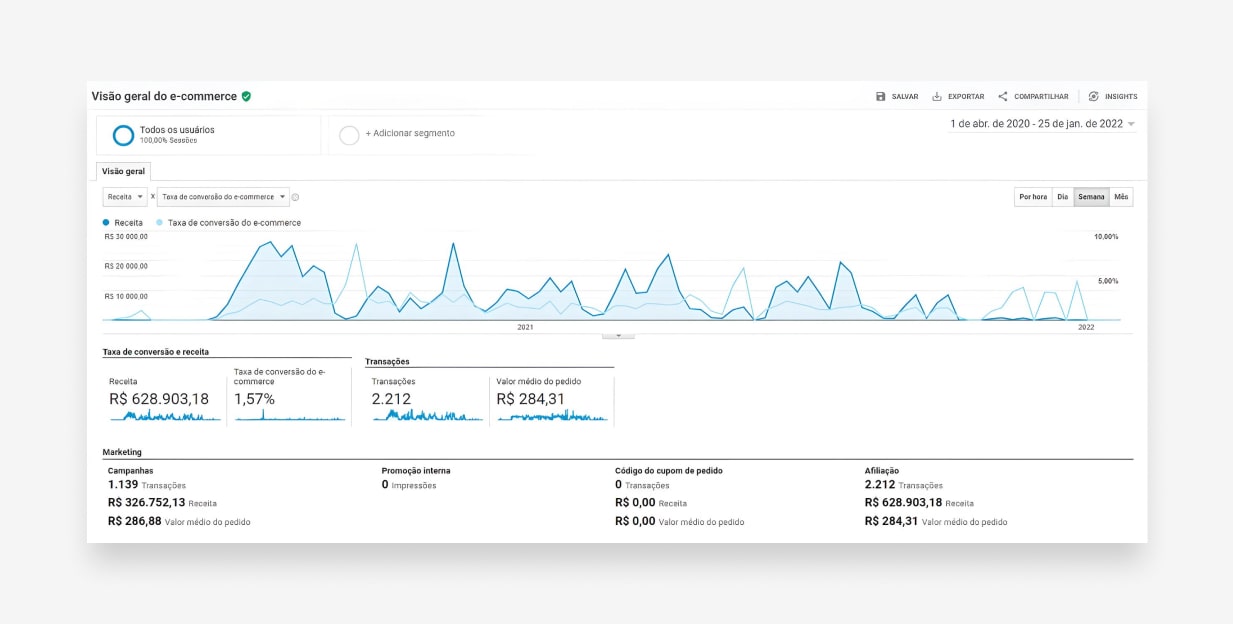Image resolution: width=1233 pixels, height=624 pixels.
Task: Switch to the Visão geral tab
Action: coord(124,172)
